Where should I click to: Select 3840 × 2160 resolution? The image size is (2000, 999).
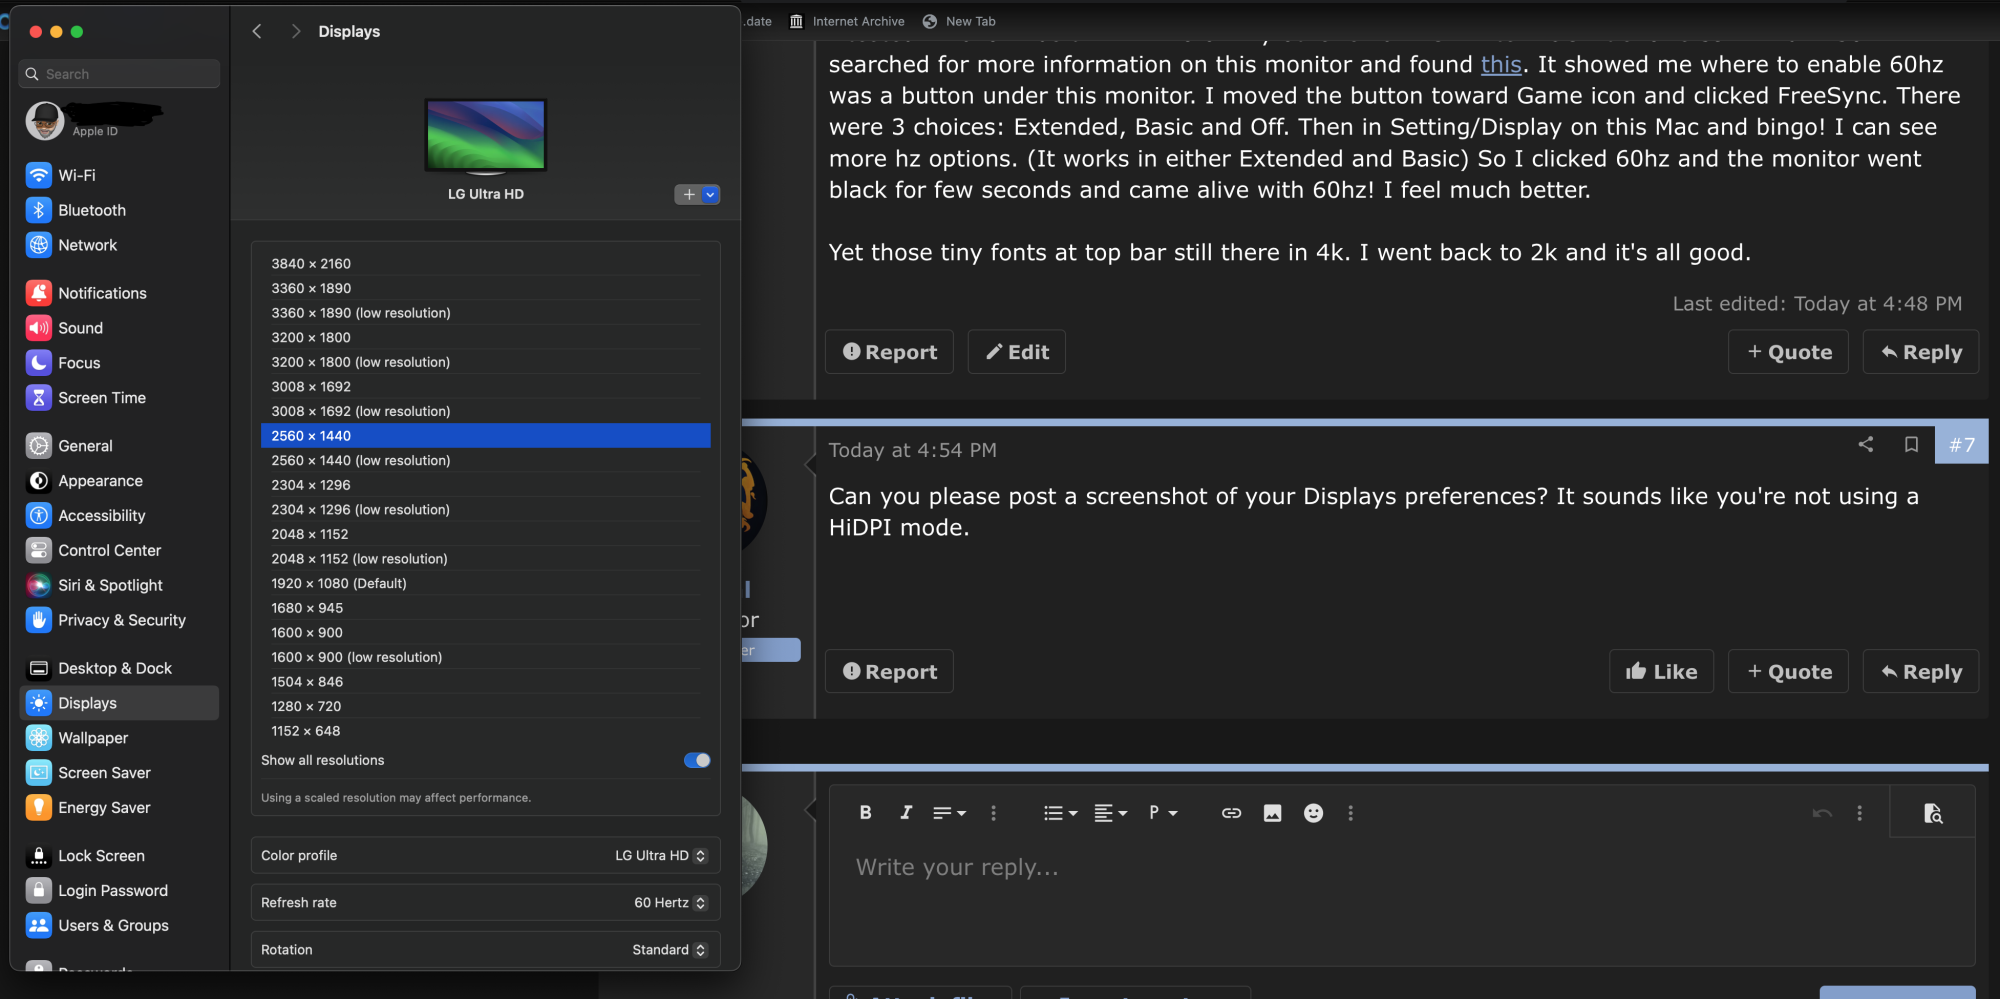[x=486, y=264]
